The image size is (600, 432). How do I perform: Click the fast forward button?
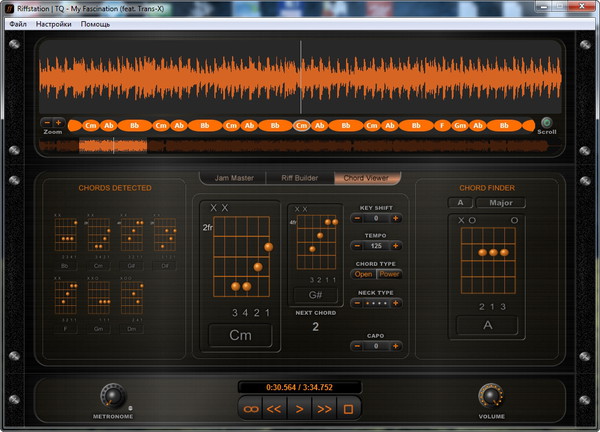coord(323,408)
